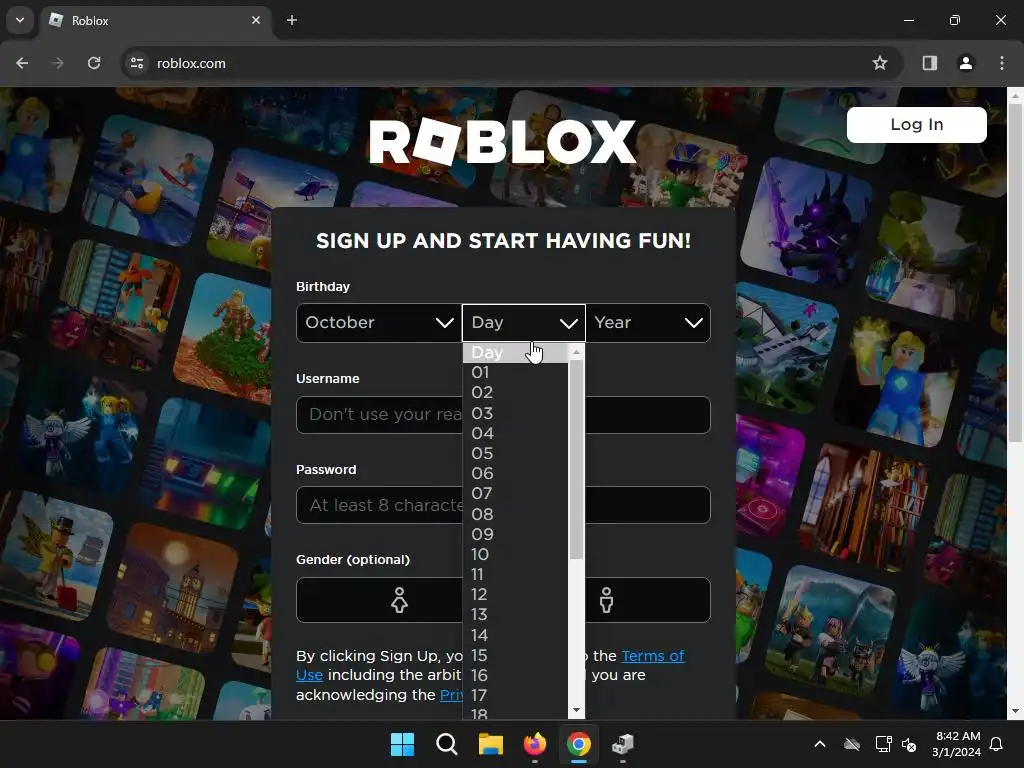Choose day 10 from list
1024x768 pixels.
click(515, 554)
